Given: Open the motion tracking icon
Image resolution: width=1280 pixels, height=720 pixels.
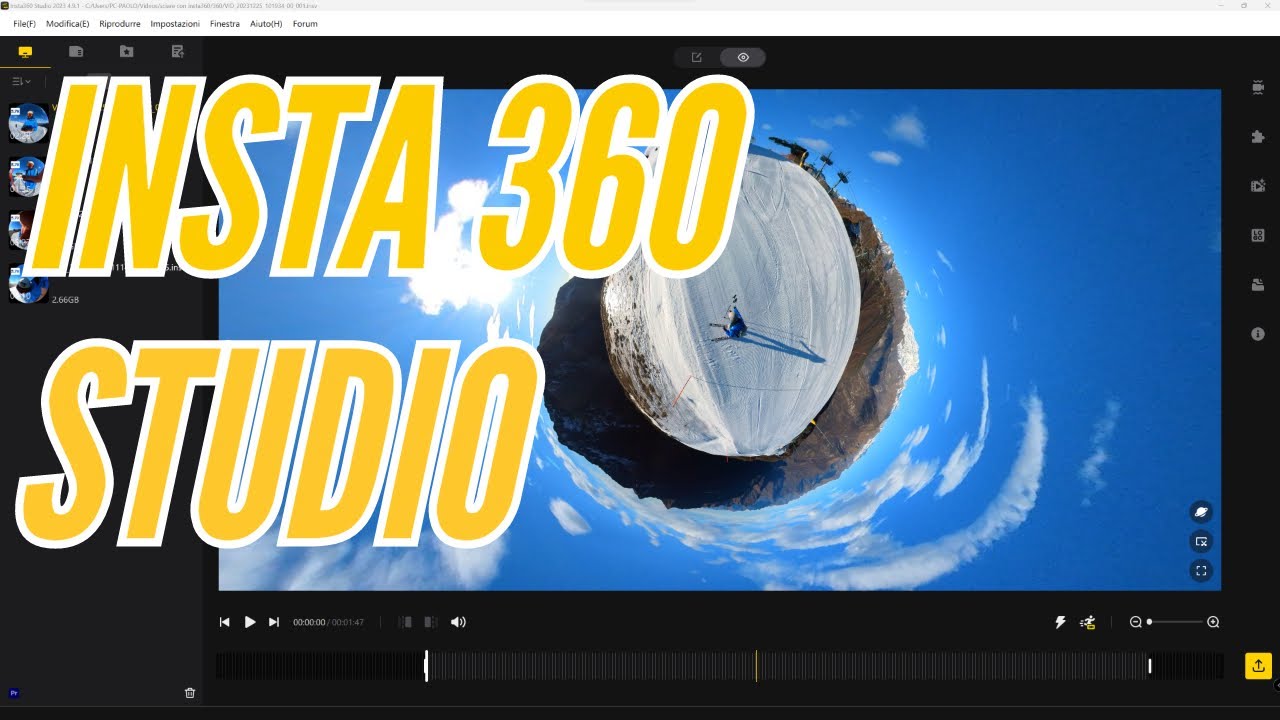Looking at the screenshot, I should coord(1088,622).
